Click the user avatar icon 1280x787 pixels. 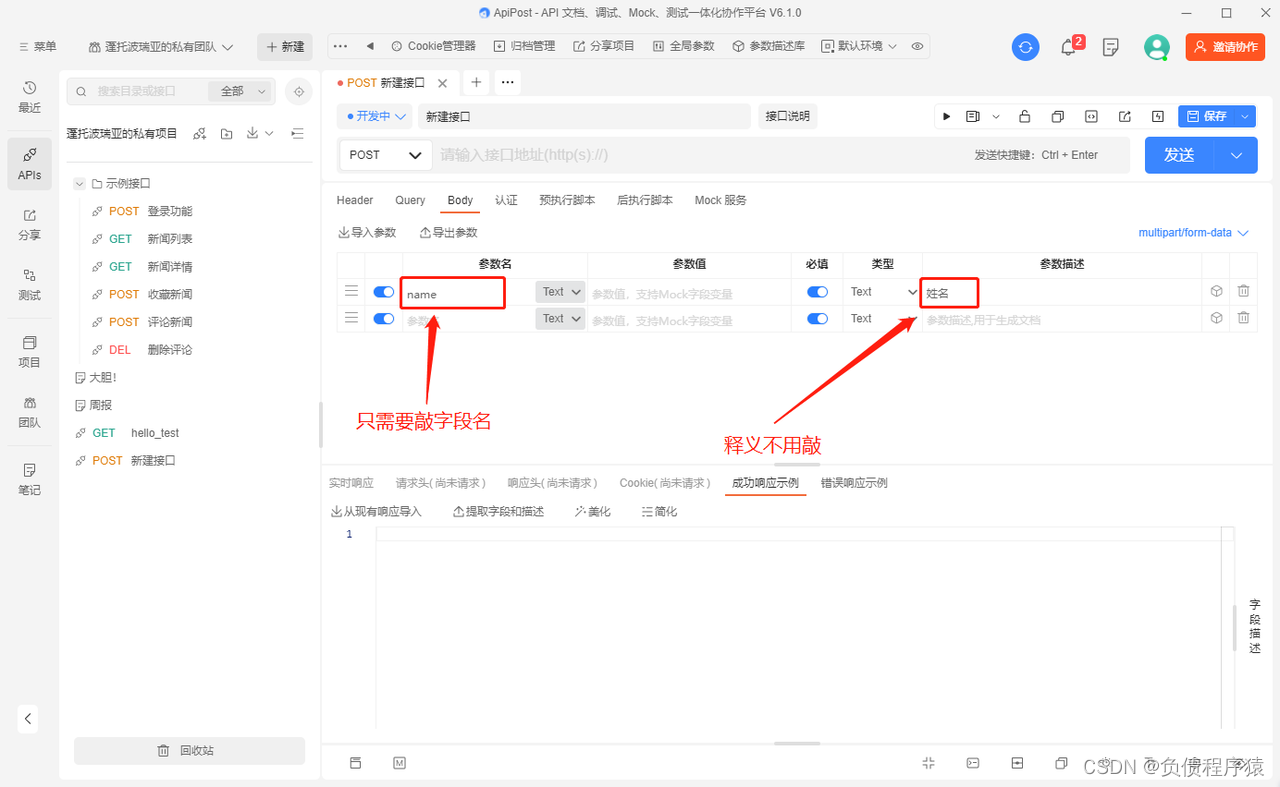pos(1157,47)
